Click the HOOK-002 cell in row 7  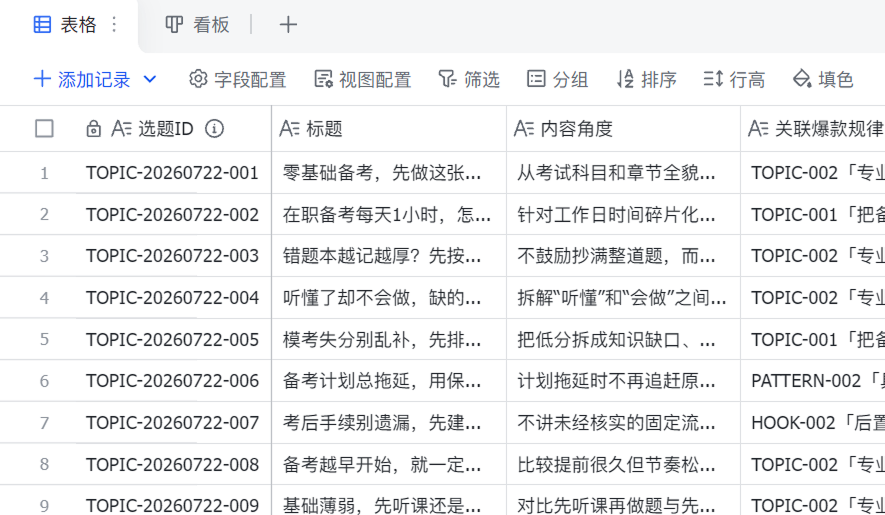click(813, 423)
